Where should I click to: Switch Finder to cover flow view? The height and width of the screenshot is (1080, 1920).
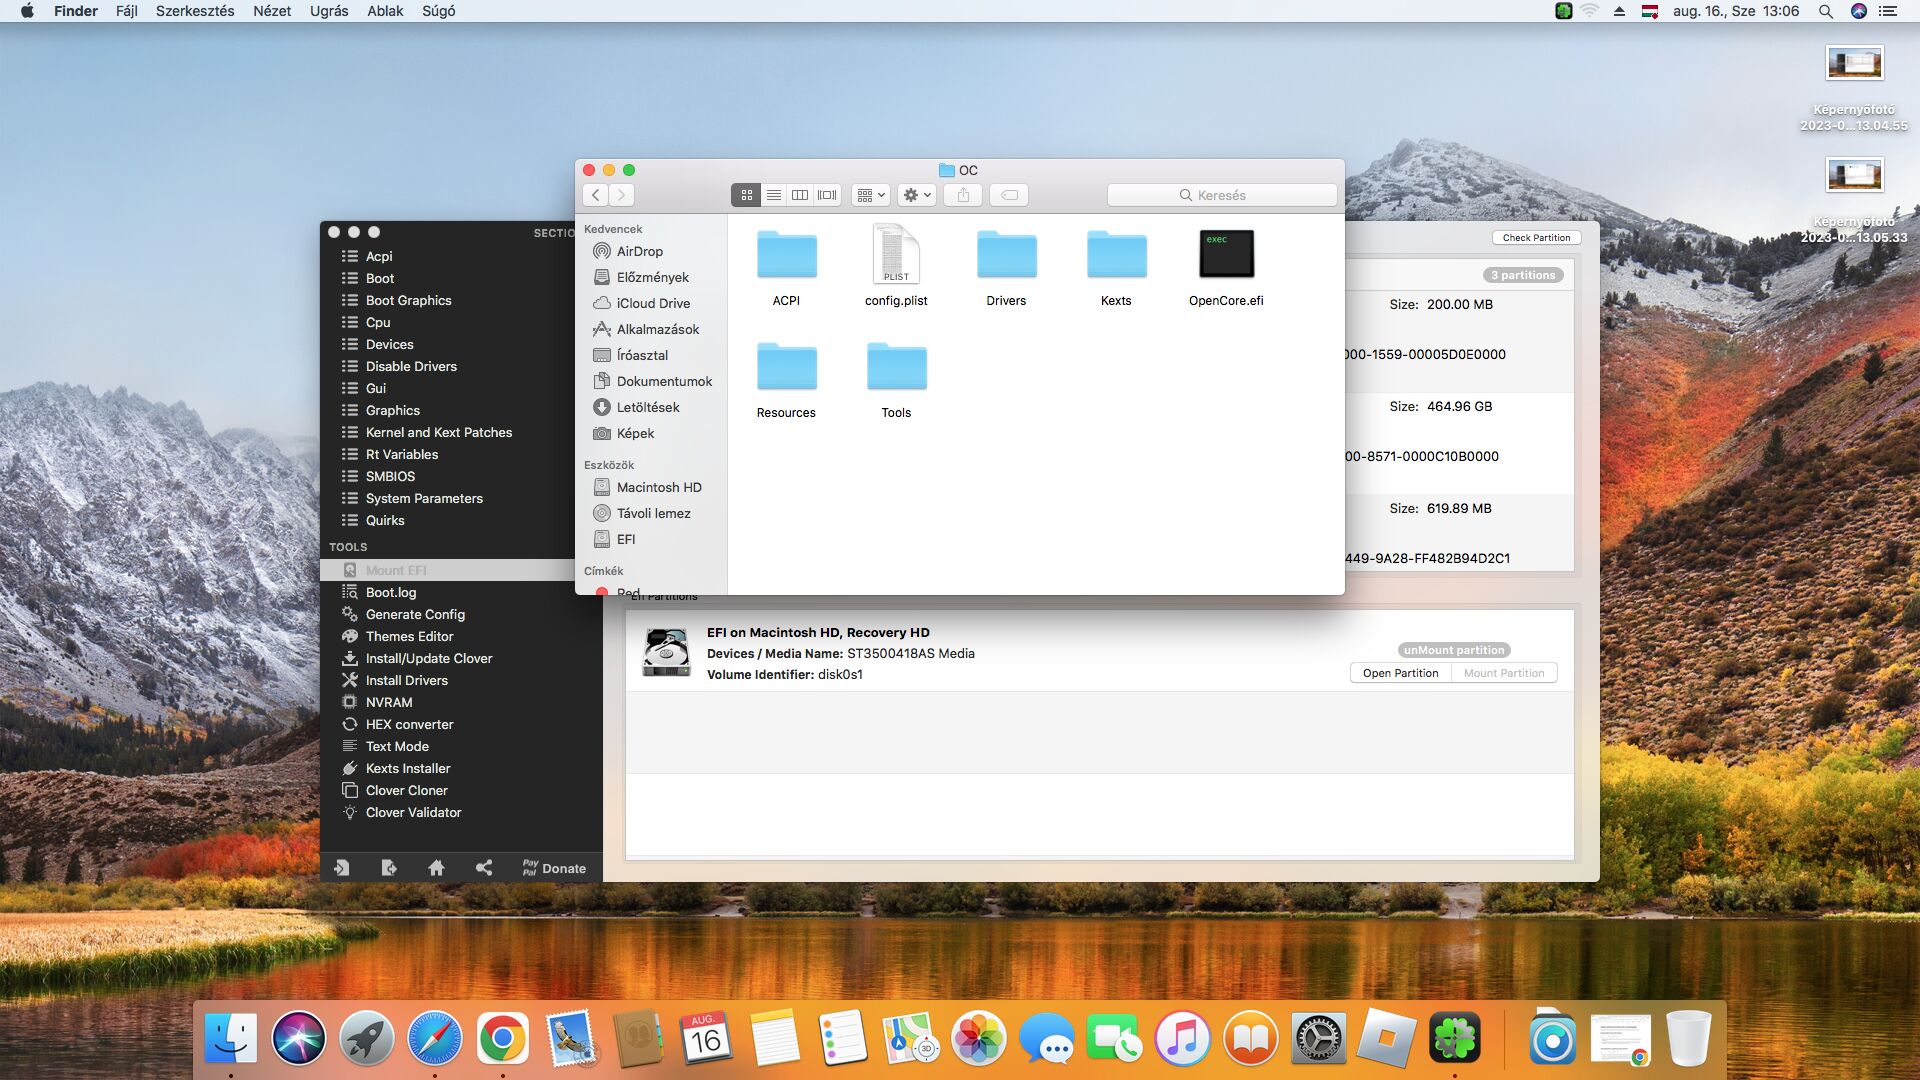[x=827, y=195]
